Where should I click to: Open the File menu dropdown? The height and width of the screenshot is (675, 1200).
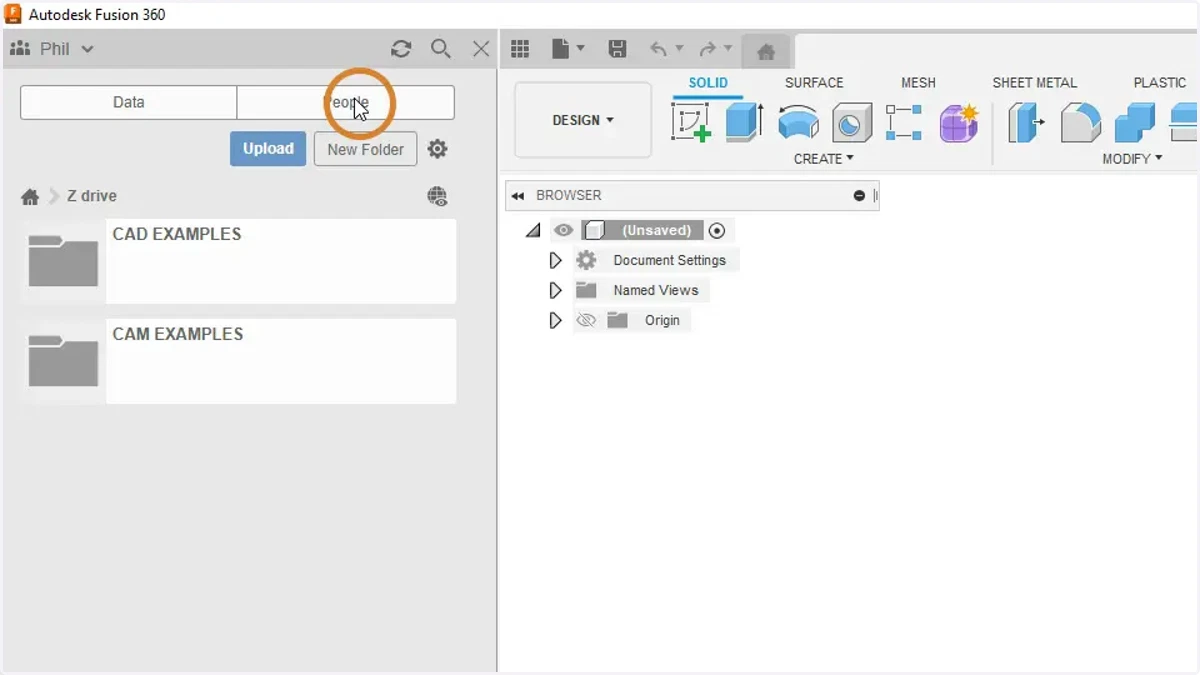point(567,49)
